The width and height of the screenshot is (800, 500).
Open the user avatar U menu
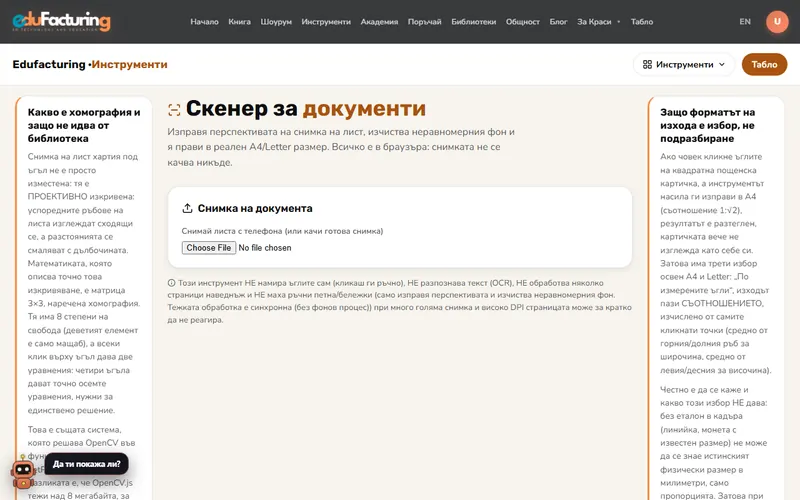point(777,21)
